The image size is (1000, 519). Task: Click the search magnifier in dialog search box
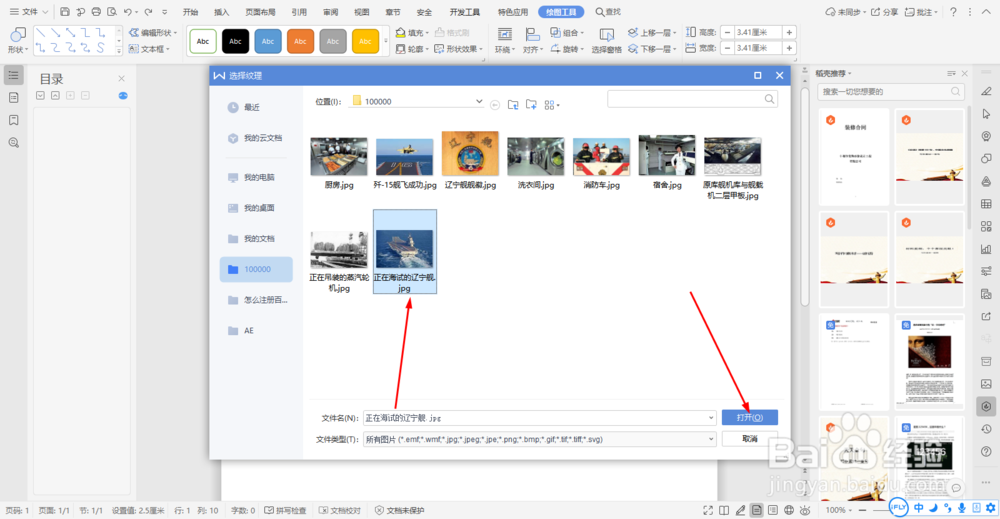[x=769, y=99]
